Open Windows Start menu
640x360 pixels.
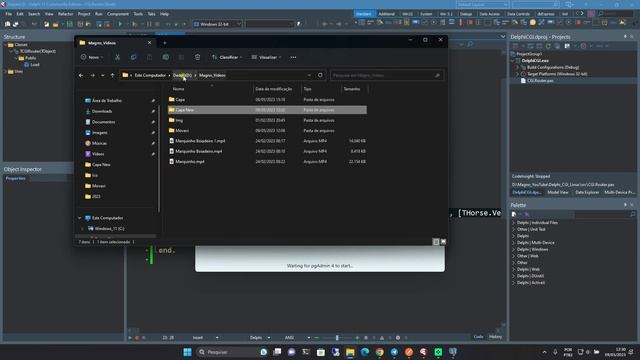pos(187,352)
